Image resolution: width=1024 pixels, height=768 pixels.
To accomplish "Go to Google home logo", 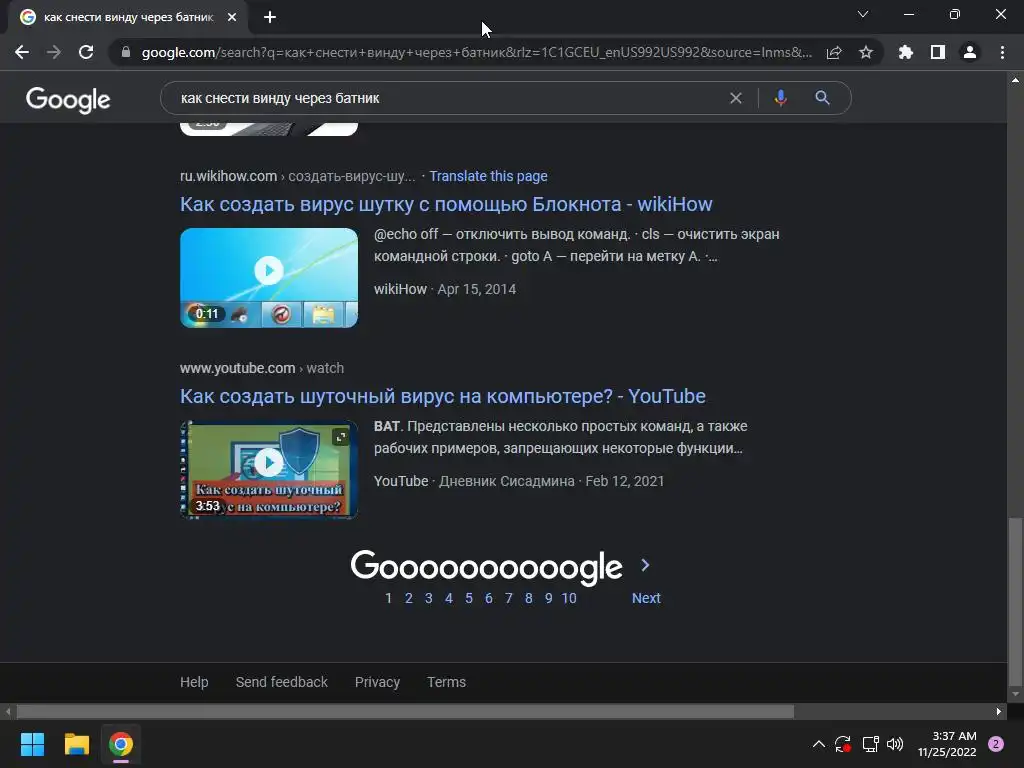I will (x=68, y=100).
